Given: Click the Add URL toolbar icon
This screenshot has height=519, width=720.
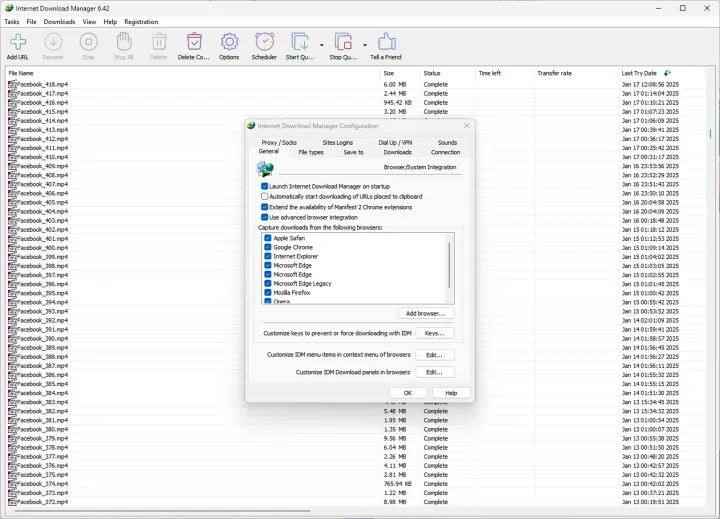Looking at the screenshot, I should [x=17, y=42].
